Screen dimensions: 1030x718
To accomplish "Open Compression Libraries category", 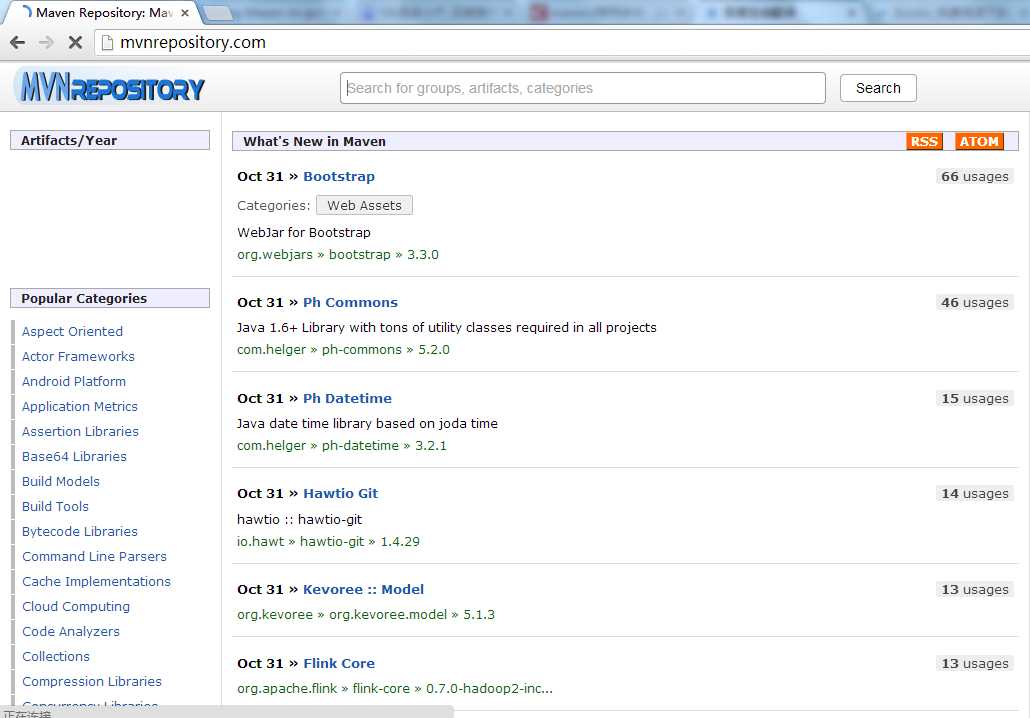I will [x=91, y=681].
